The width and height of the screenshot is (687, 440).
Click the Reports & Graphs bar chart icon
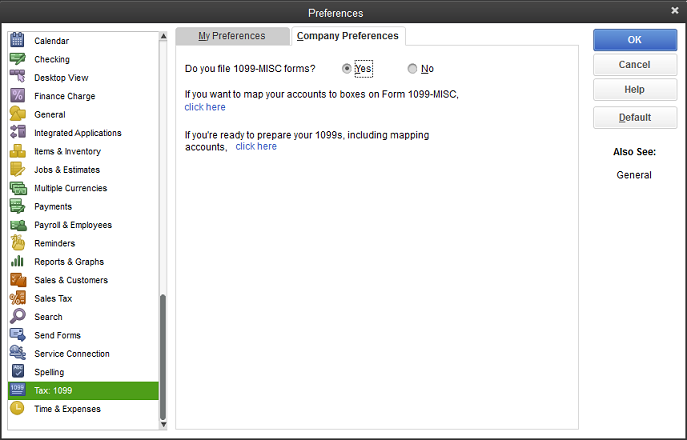point(18,261)
